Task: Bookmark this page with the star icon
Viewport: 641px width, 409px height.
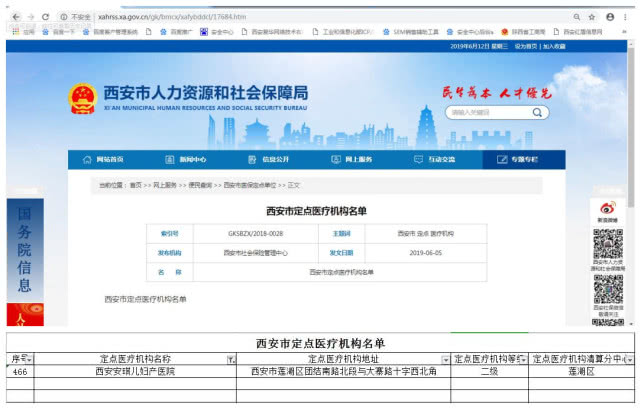Action: pyautogui.click(x=592, y=17)
